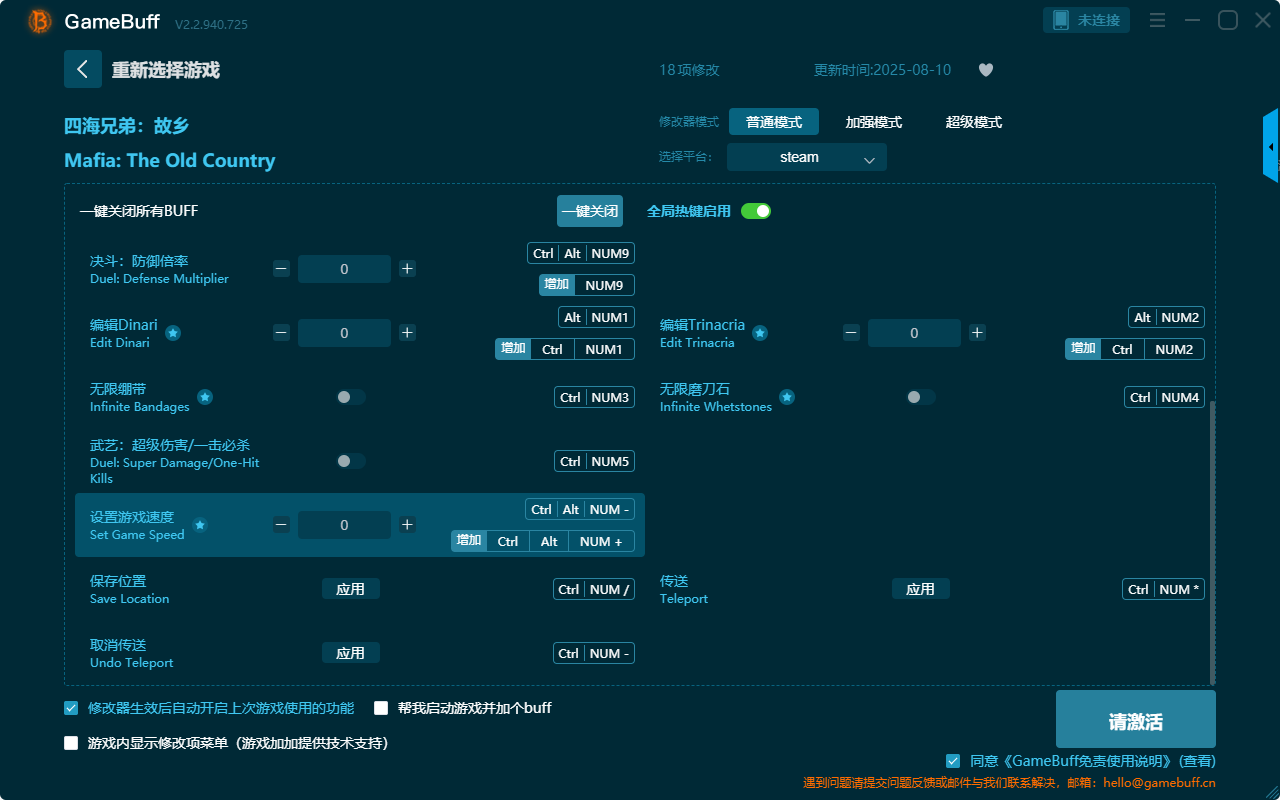
Task: Click the 更新时间:2025-08-10 text
Action: [883, 70]
